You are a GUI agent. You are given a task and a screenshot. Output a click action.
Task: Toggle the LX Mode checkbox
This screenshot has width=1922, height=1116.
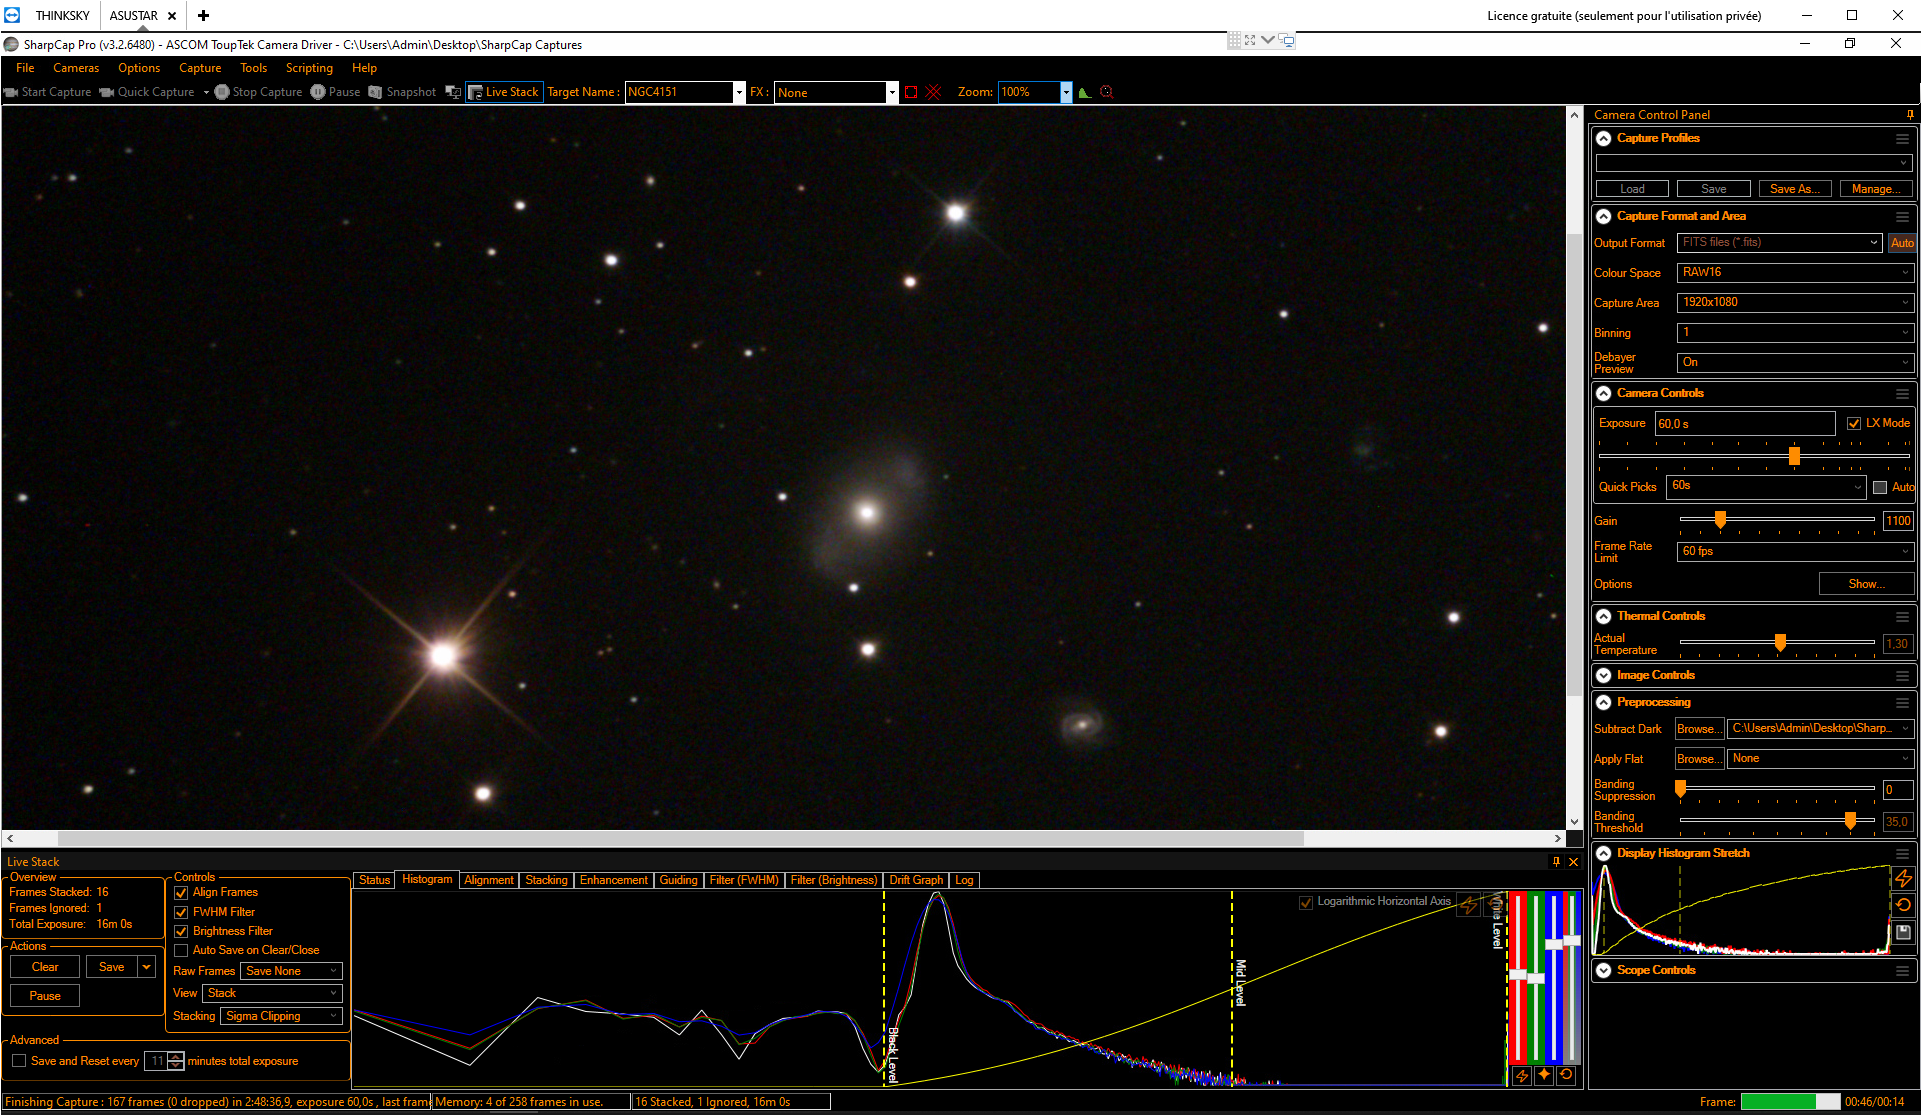(x=1854, y=424)
